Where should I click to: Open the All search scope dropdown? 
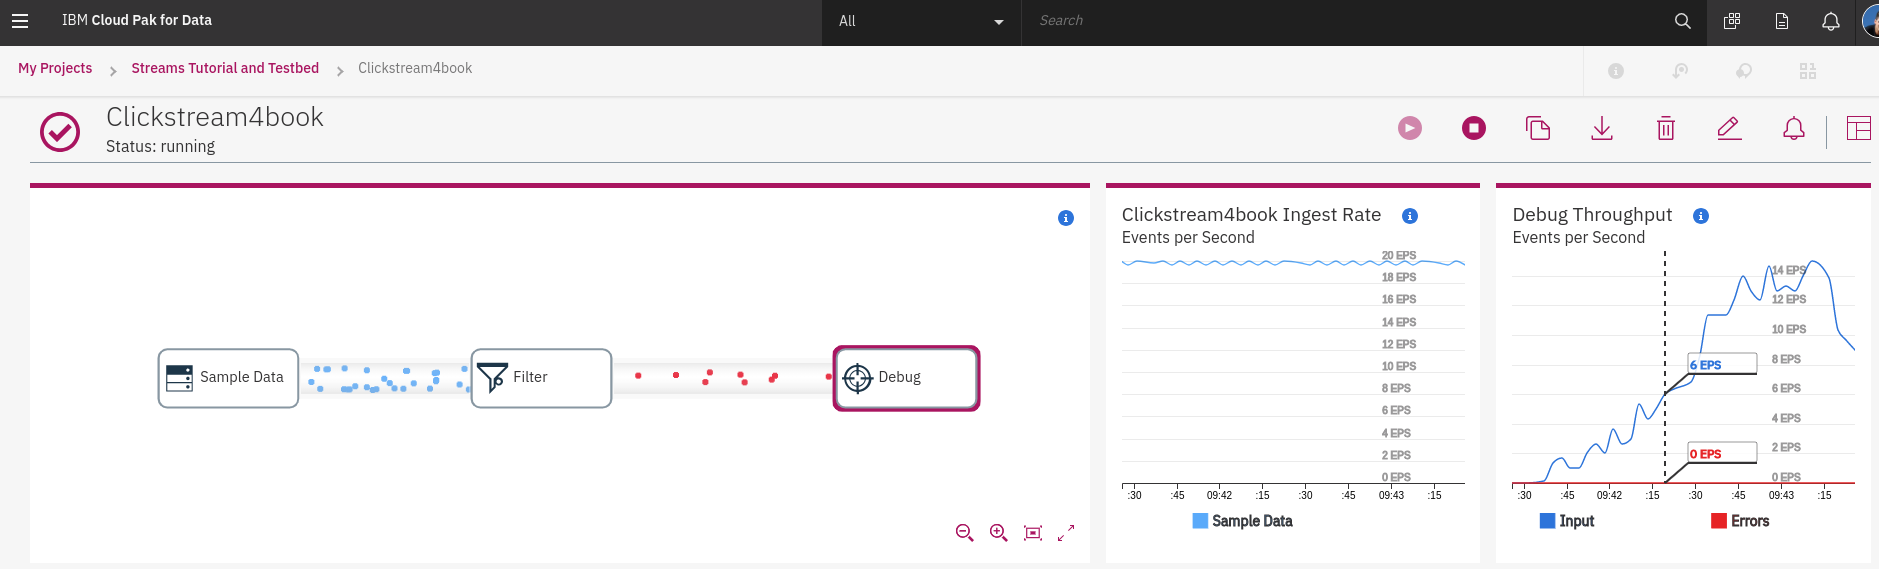921,21
